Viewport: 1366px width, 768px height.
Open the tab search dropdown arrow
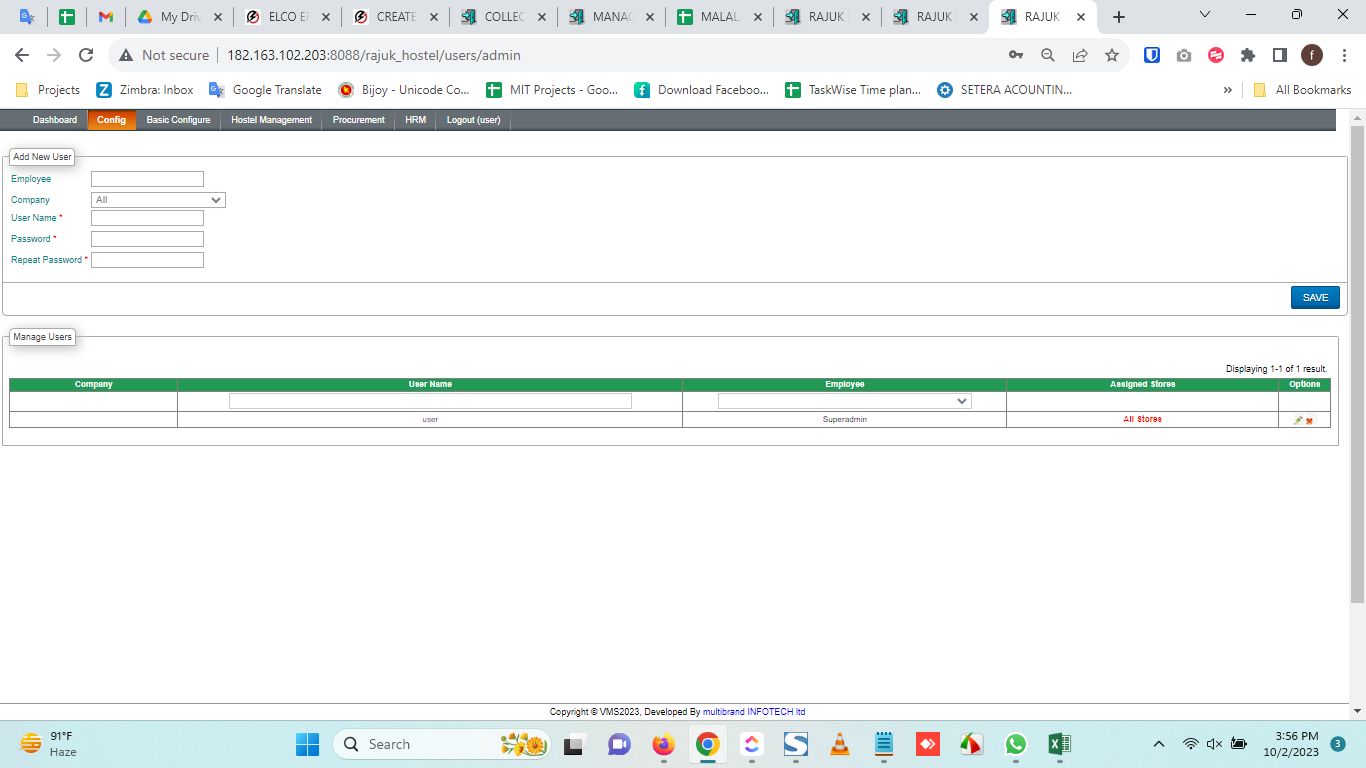(1204, 15)
